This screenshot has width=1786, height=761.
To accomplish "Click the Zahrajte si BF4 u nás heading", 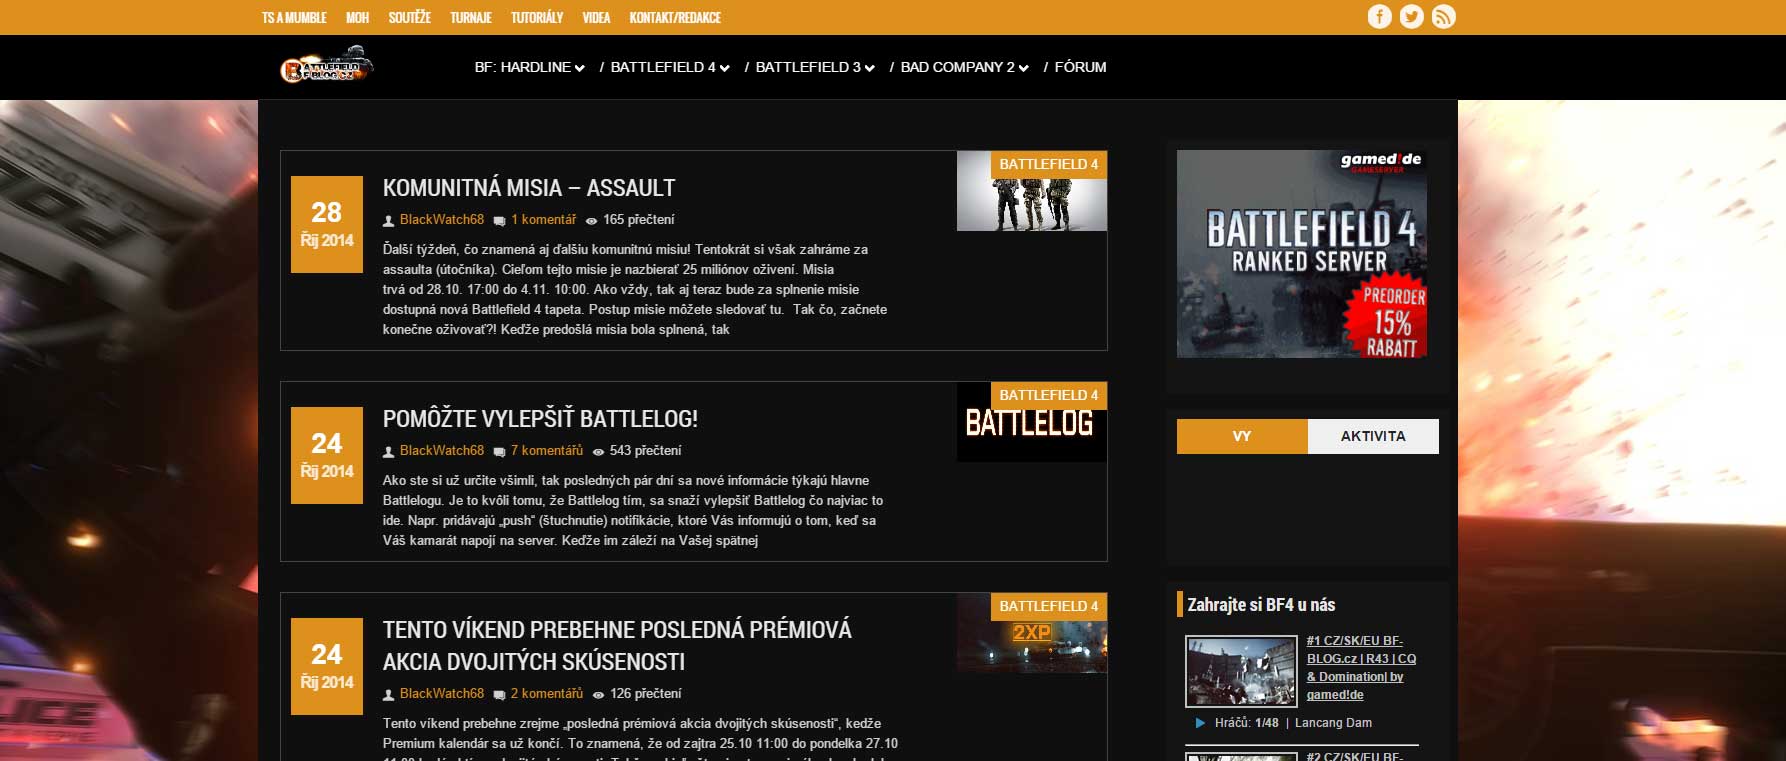I will [1261, 605].
